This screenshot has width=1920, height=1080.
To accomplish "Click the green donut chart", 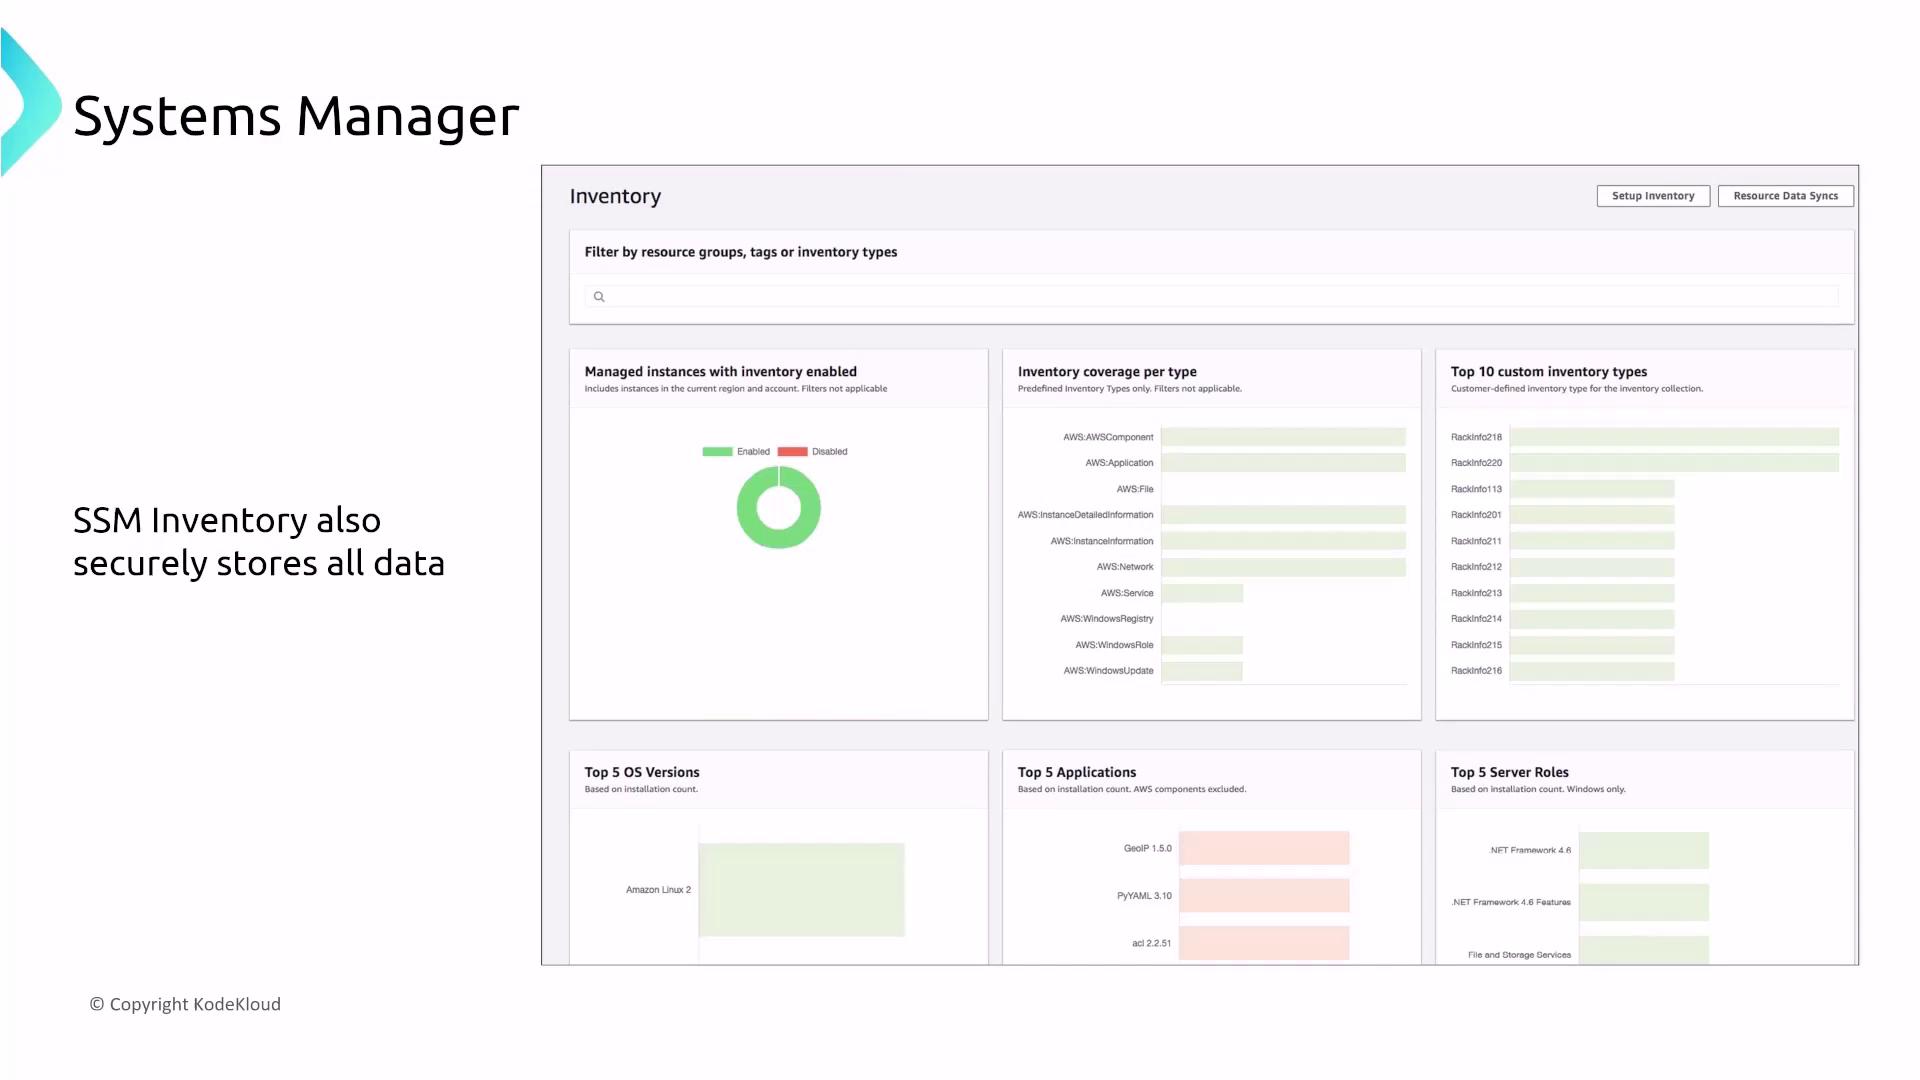I will (x=778, y=536).
